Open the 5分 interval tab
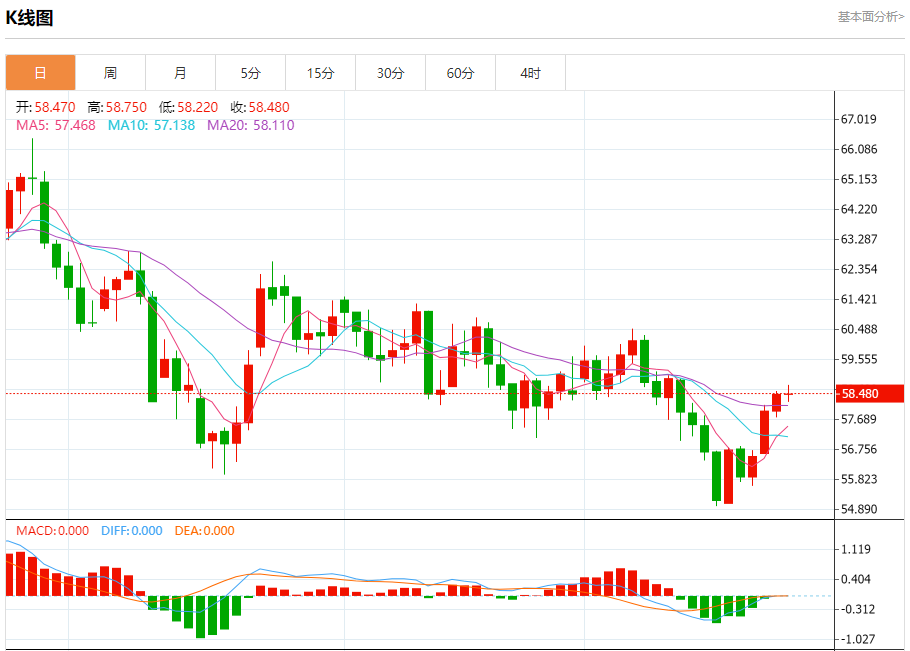This screenshot has height=651, width=910. tap(251, 73)
